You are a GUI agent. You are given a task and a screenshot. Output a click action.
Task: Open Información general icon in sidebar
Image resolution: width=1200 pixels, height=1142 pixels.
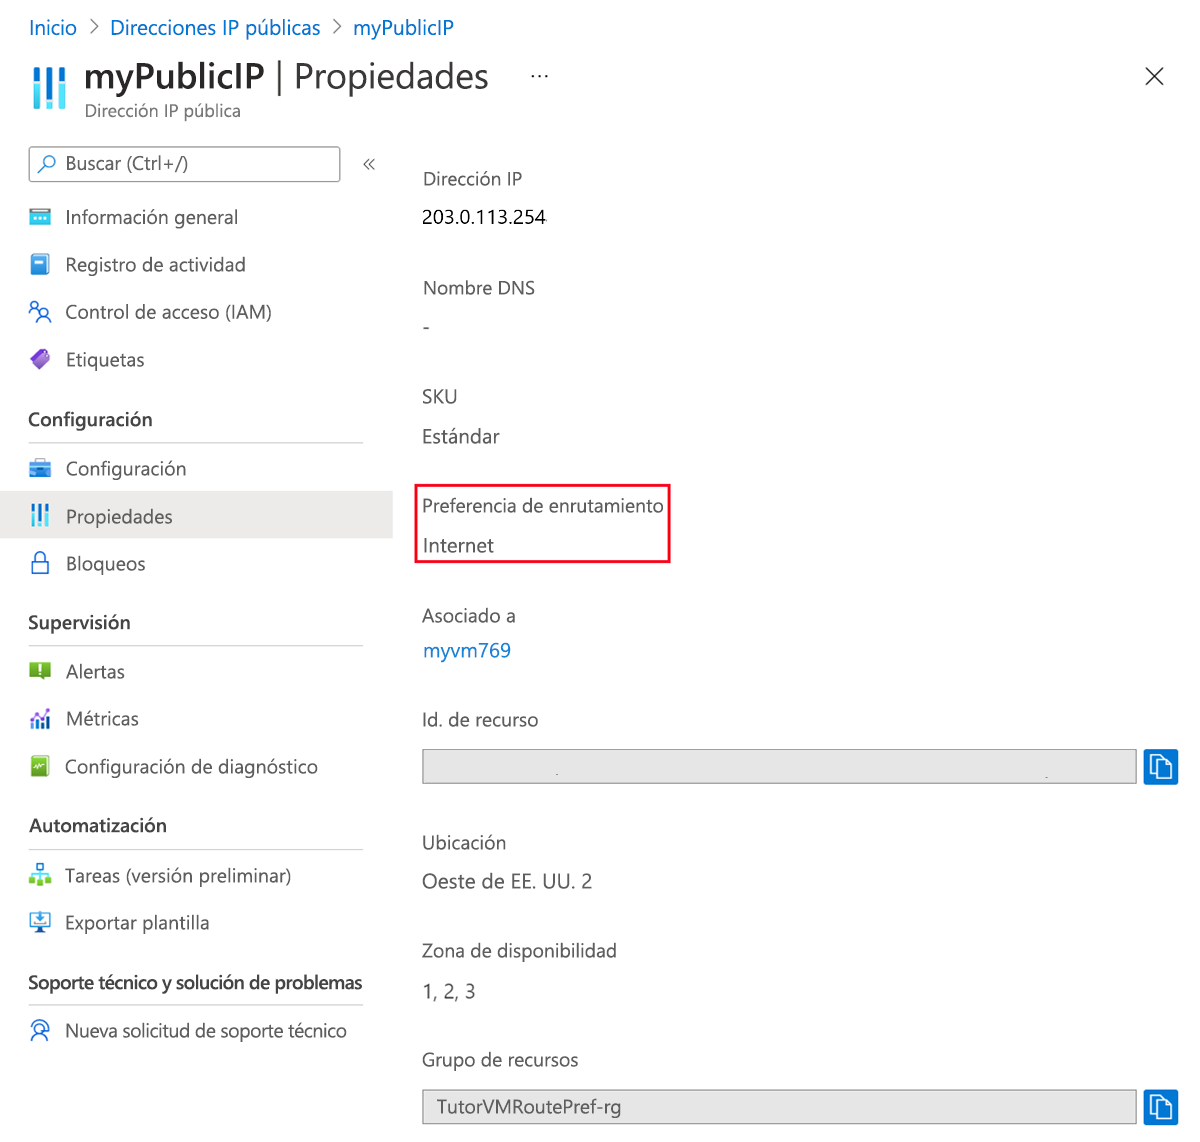coord(40,217)
